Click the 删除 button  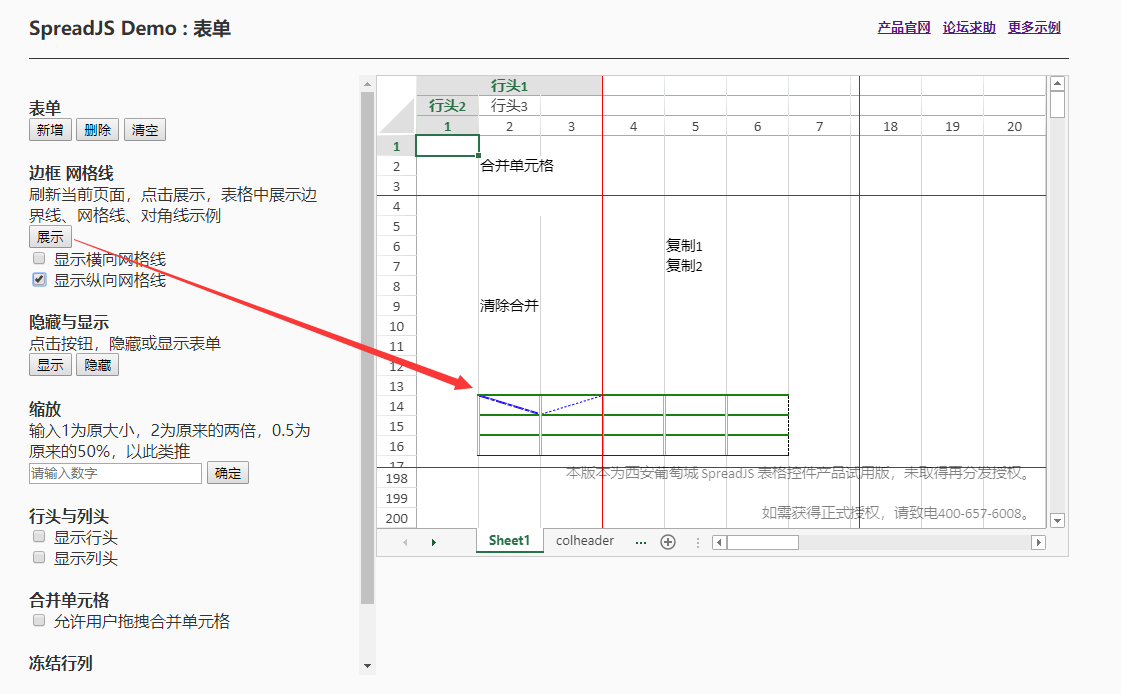pos(97,130)
